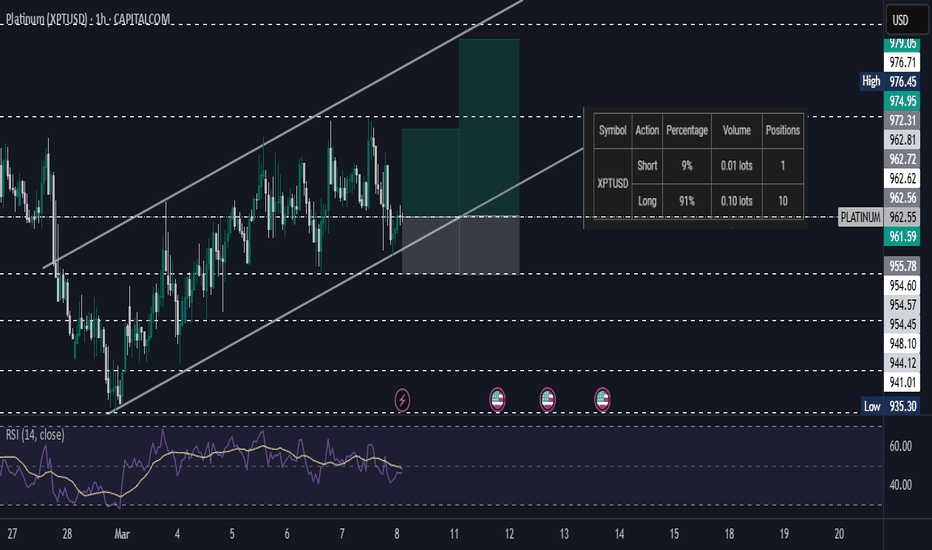Viewport: 932px width, 550px height.
Task: Click the 15 date on the time axis
Action: point(674,534)
